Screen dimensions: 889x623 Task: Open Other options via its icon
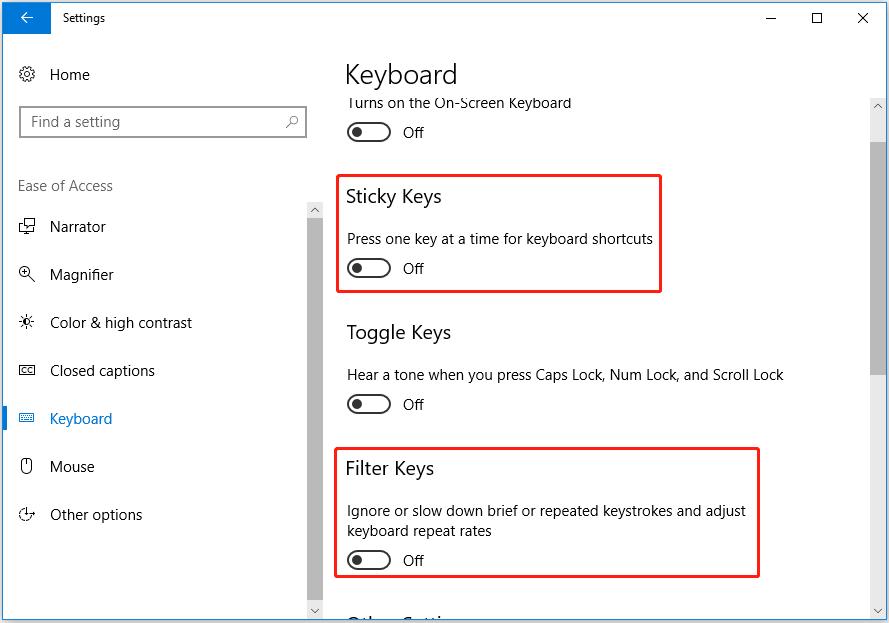coord(29,515)
